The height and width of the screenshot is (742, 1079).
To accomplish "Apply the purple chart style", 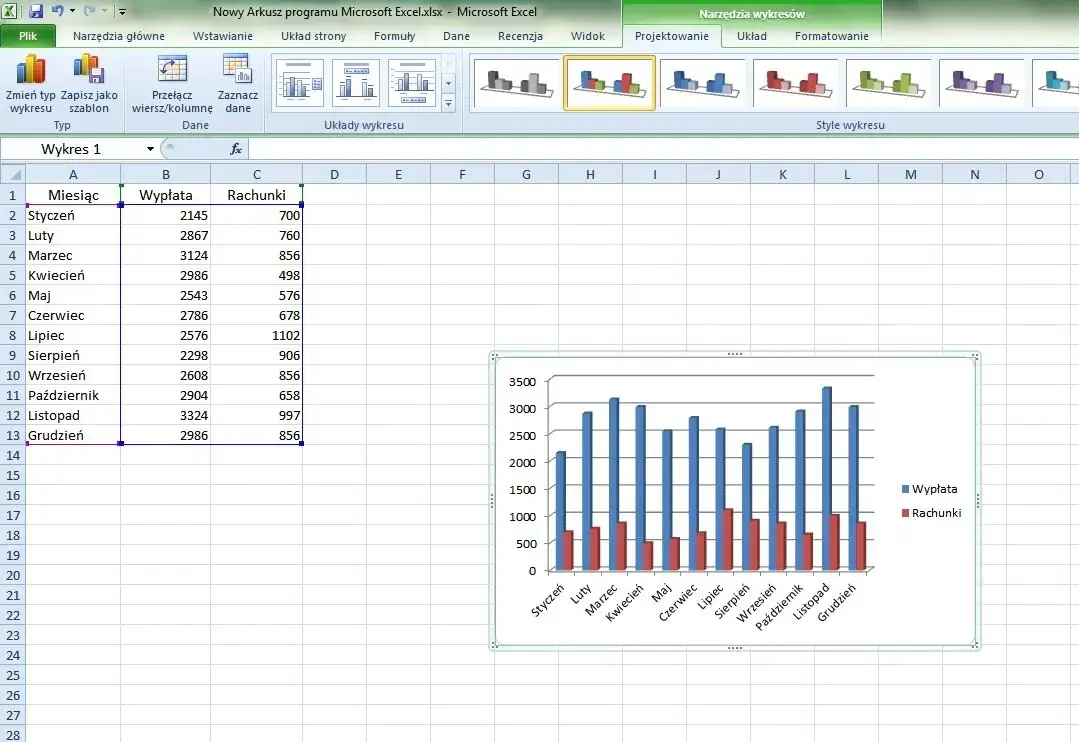I will point(981,84).
